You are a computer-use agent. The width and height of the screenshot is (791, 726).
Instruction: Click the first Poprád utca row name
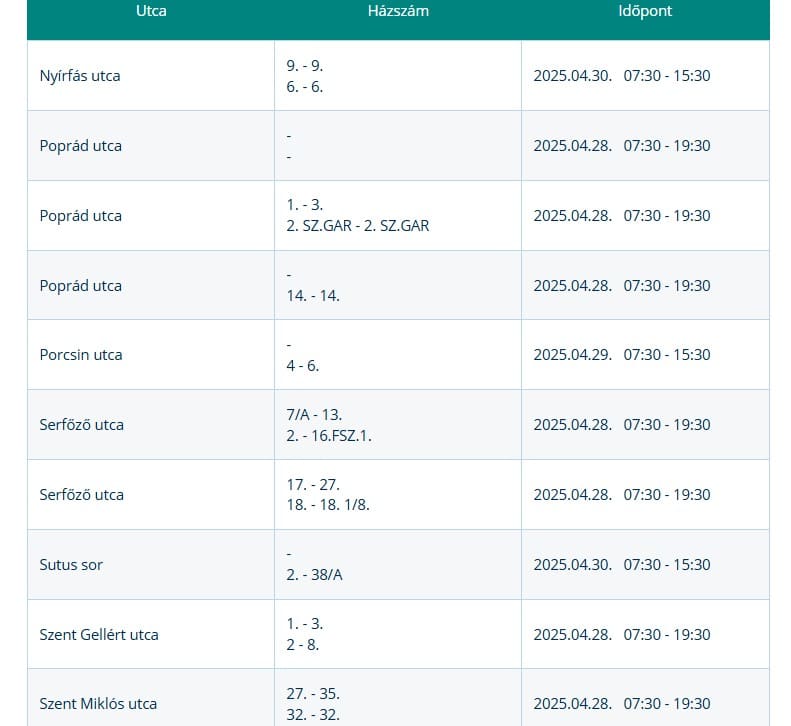[81, 146]
